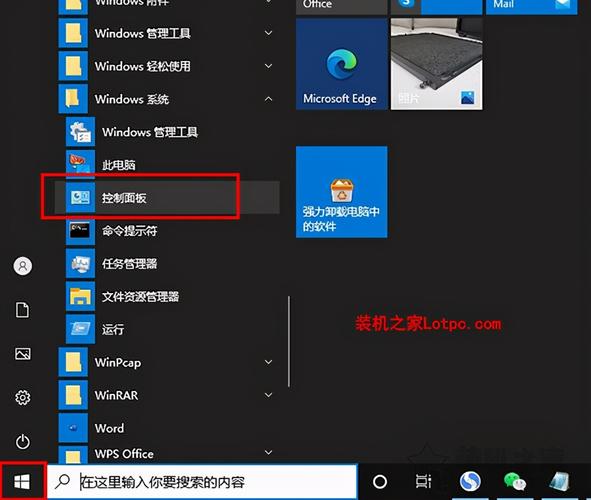The width and height of the screenshot is (591, 500).
Task: Open the Photos (照片) tile
Action: point(436,64)
